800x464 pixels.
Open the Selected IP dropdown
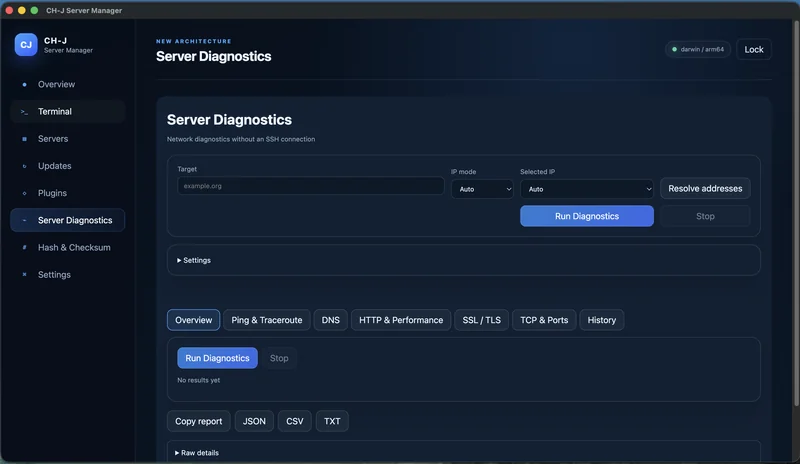point(587,189)
